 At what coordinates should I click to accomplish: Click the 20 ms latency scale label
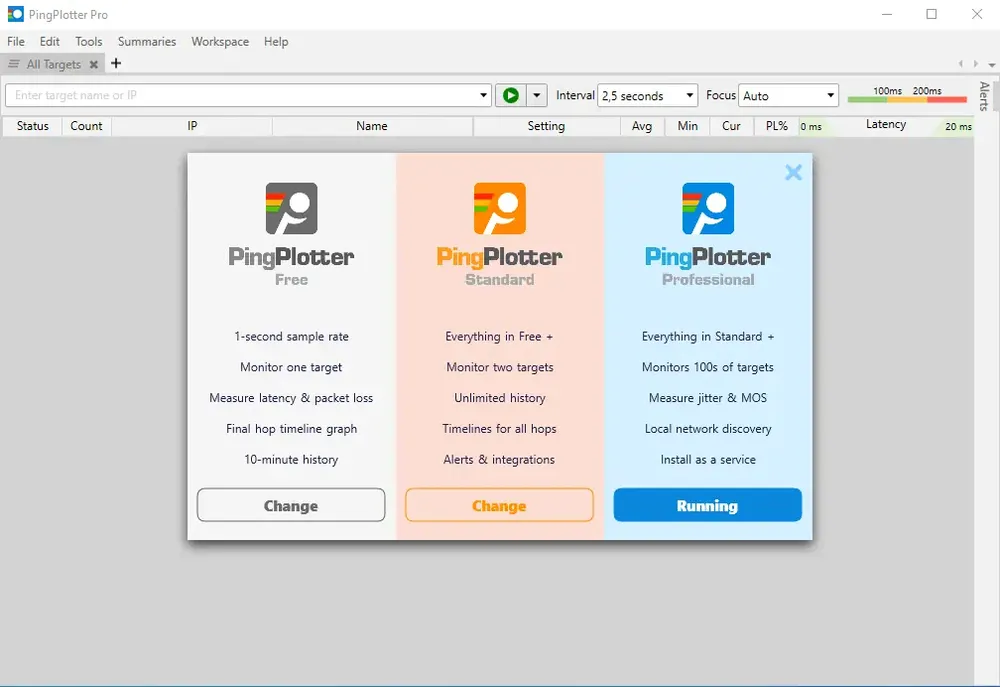(x=958, y=127)
